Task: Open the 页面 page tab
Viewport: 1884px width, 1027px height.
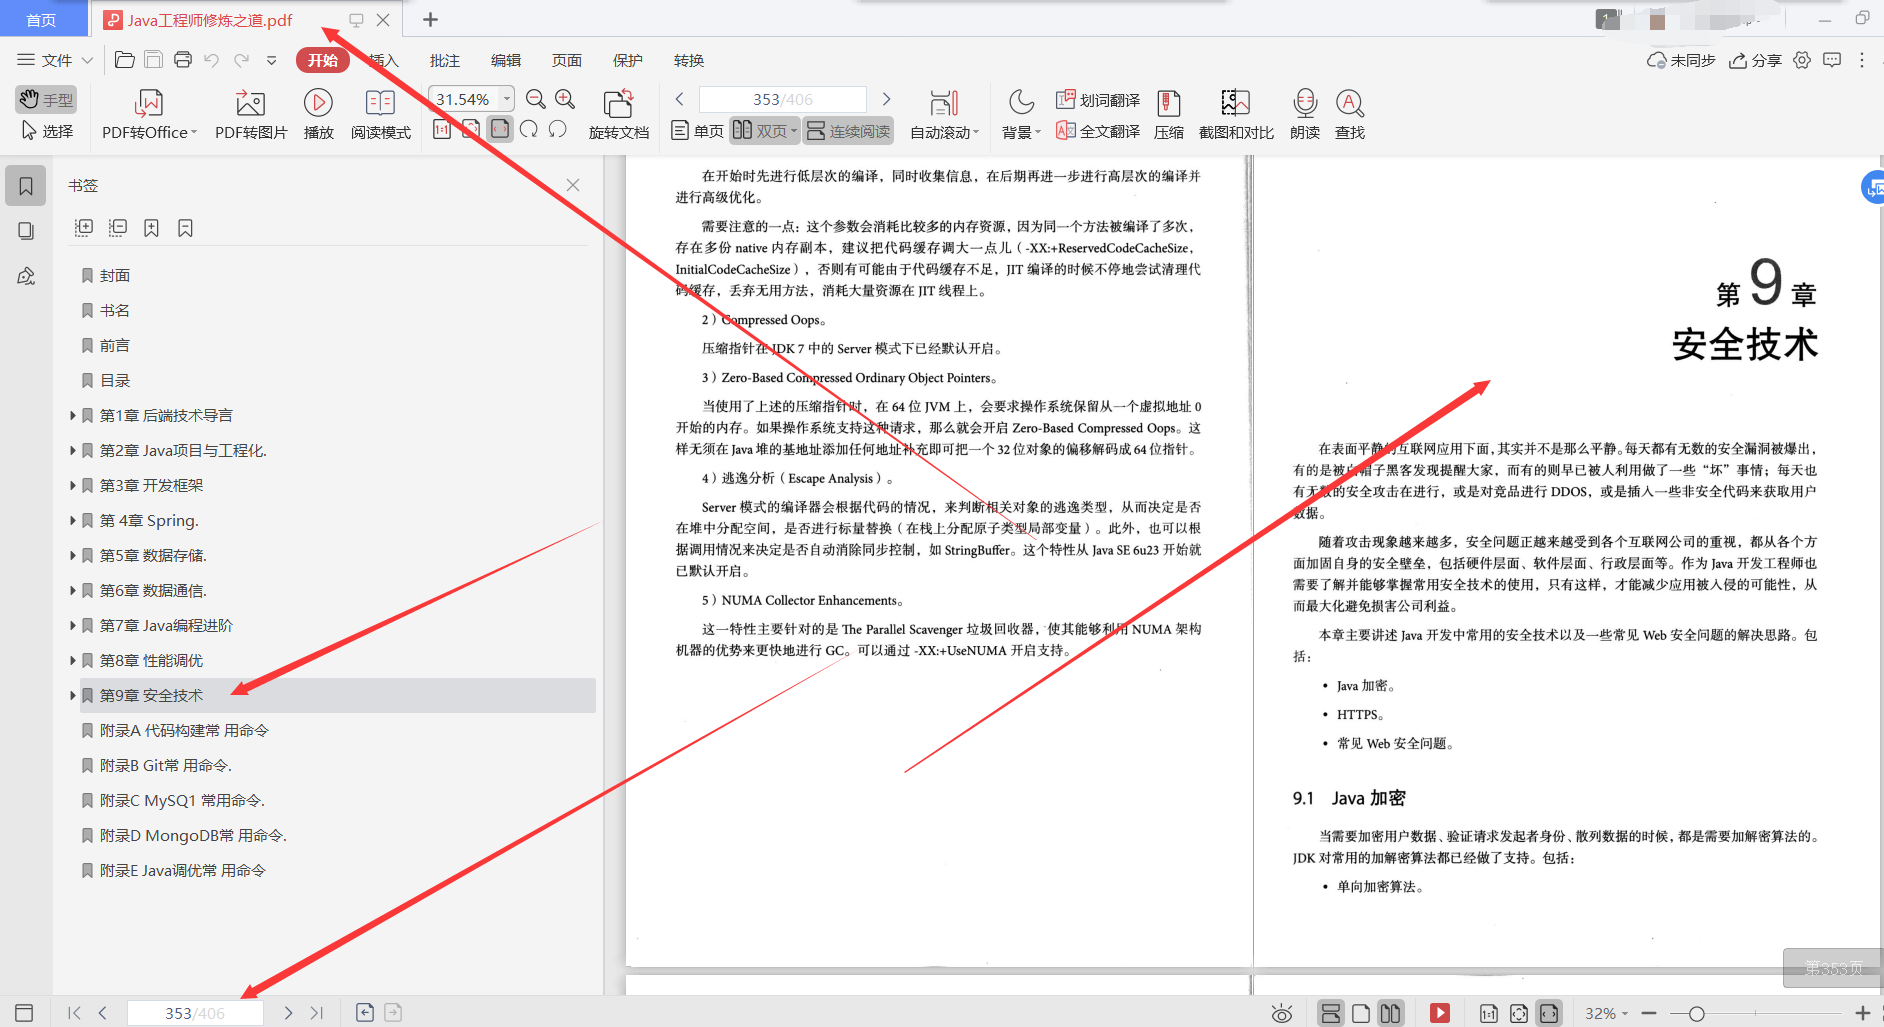Action: (x=567, y=60)
